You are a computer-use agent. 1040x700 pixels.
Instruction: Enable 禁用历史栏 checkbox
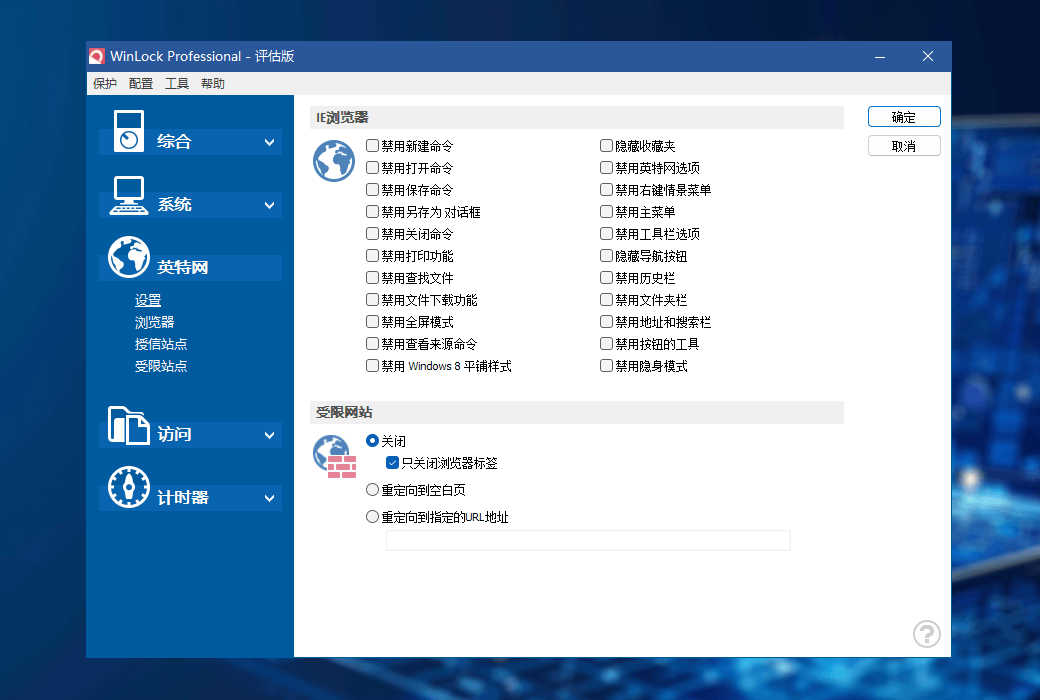point(606,277)
